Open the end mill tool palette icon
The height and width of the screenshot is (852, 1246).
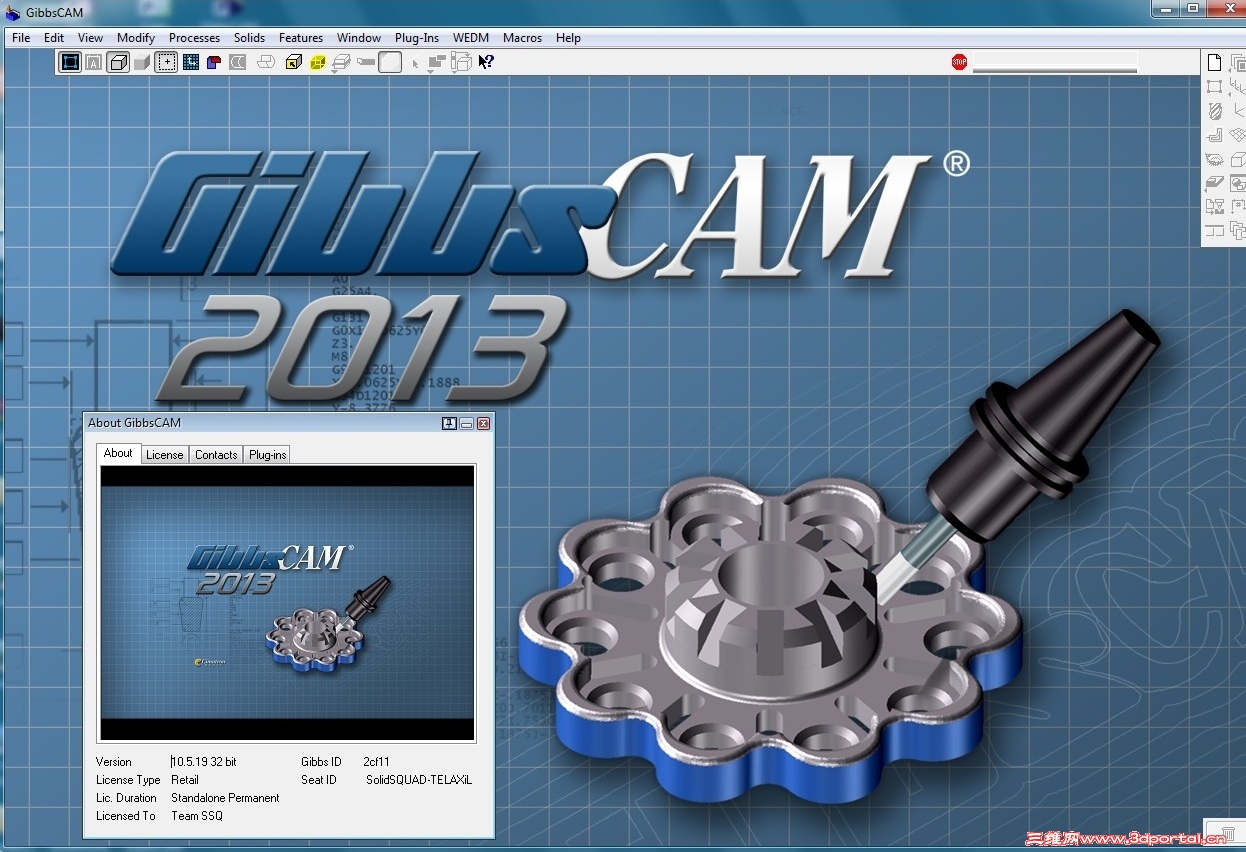(x=1214, y=110)
